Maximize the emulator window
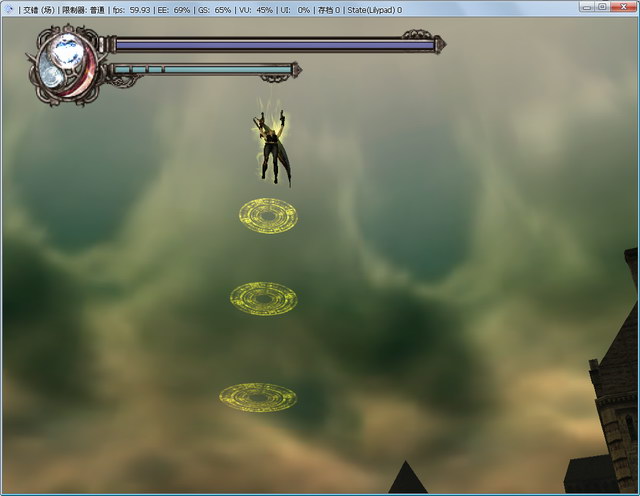The image size is (640, 496). 602,7
